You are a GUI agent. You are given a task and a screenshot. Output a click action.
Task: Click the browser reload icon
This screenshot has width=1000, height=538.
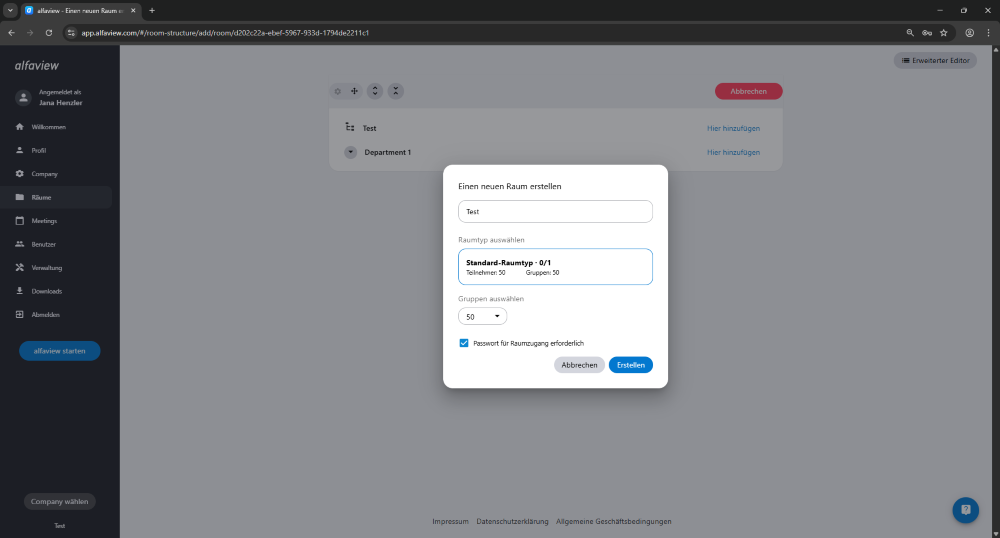point(49,32)
